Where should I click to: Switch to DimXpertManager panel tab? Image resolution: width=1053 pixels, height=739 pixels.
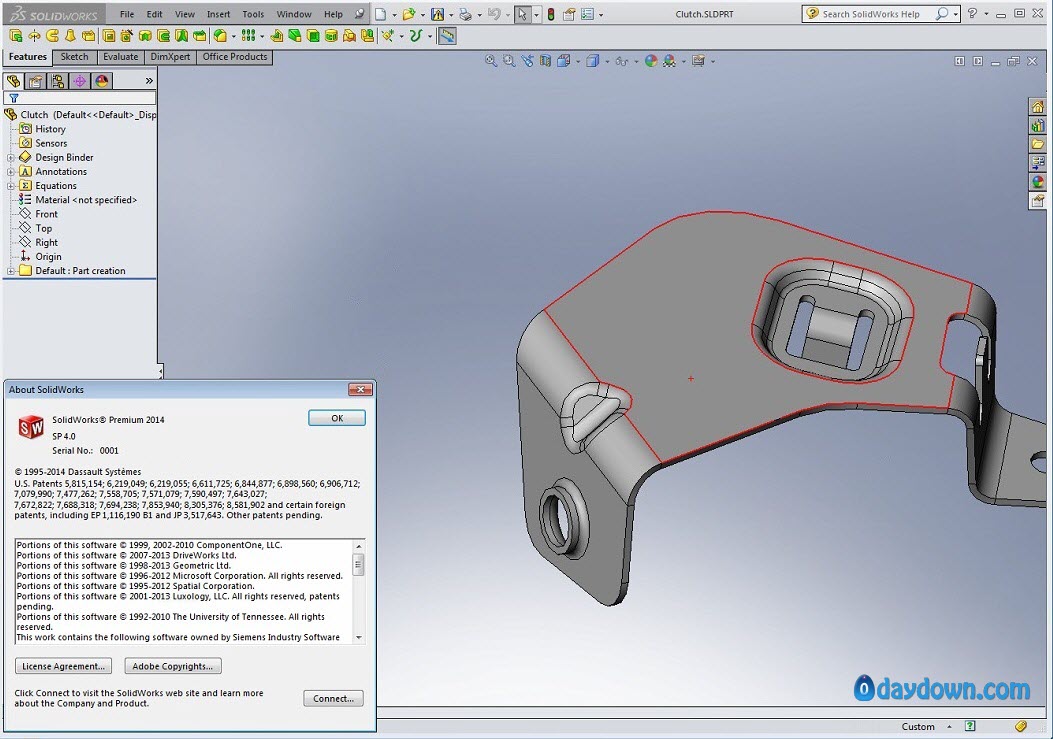pyautogui.click(x=80, y=81)
